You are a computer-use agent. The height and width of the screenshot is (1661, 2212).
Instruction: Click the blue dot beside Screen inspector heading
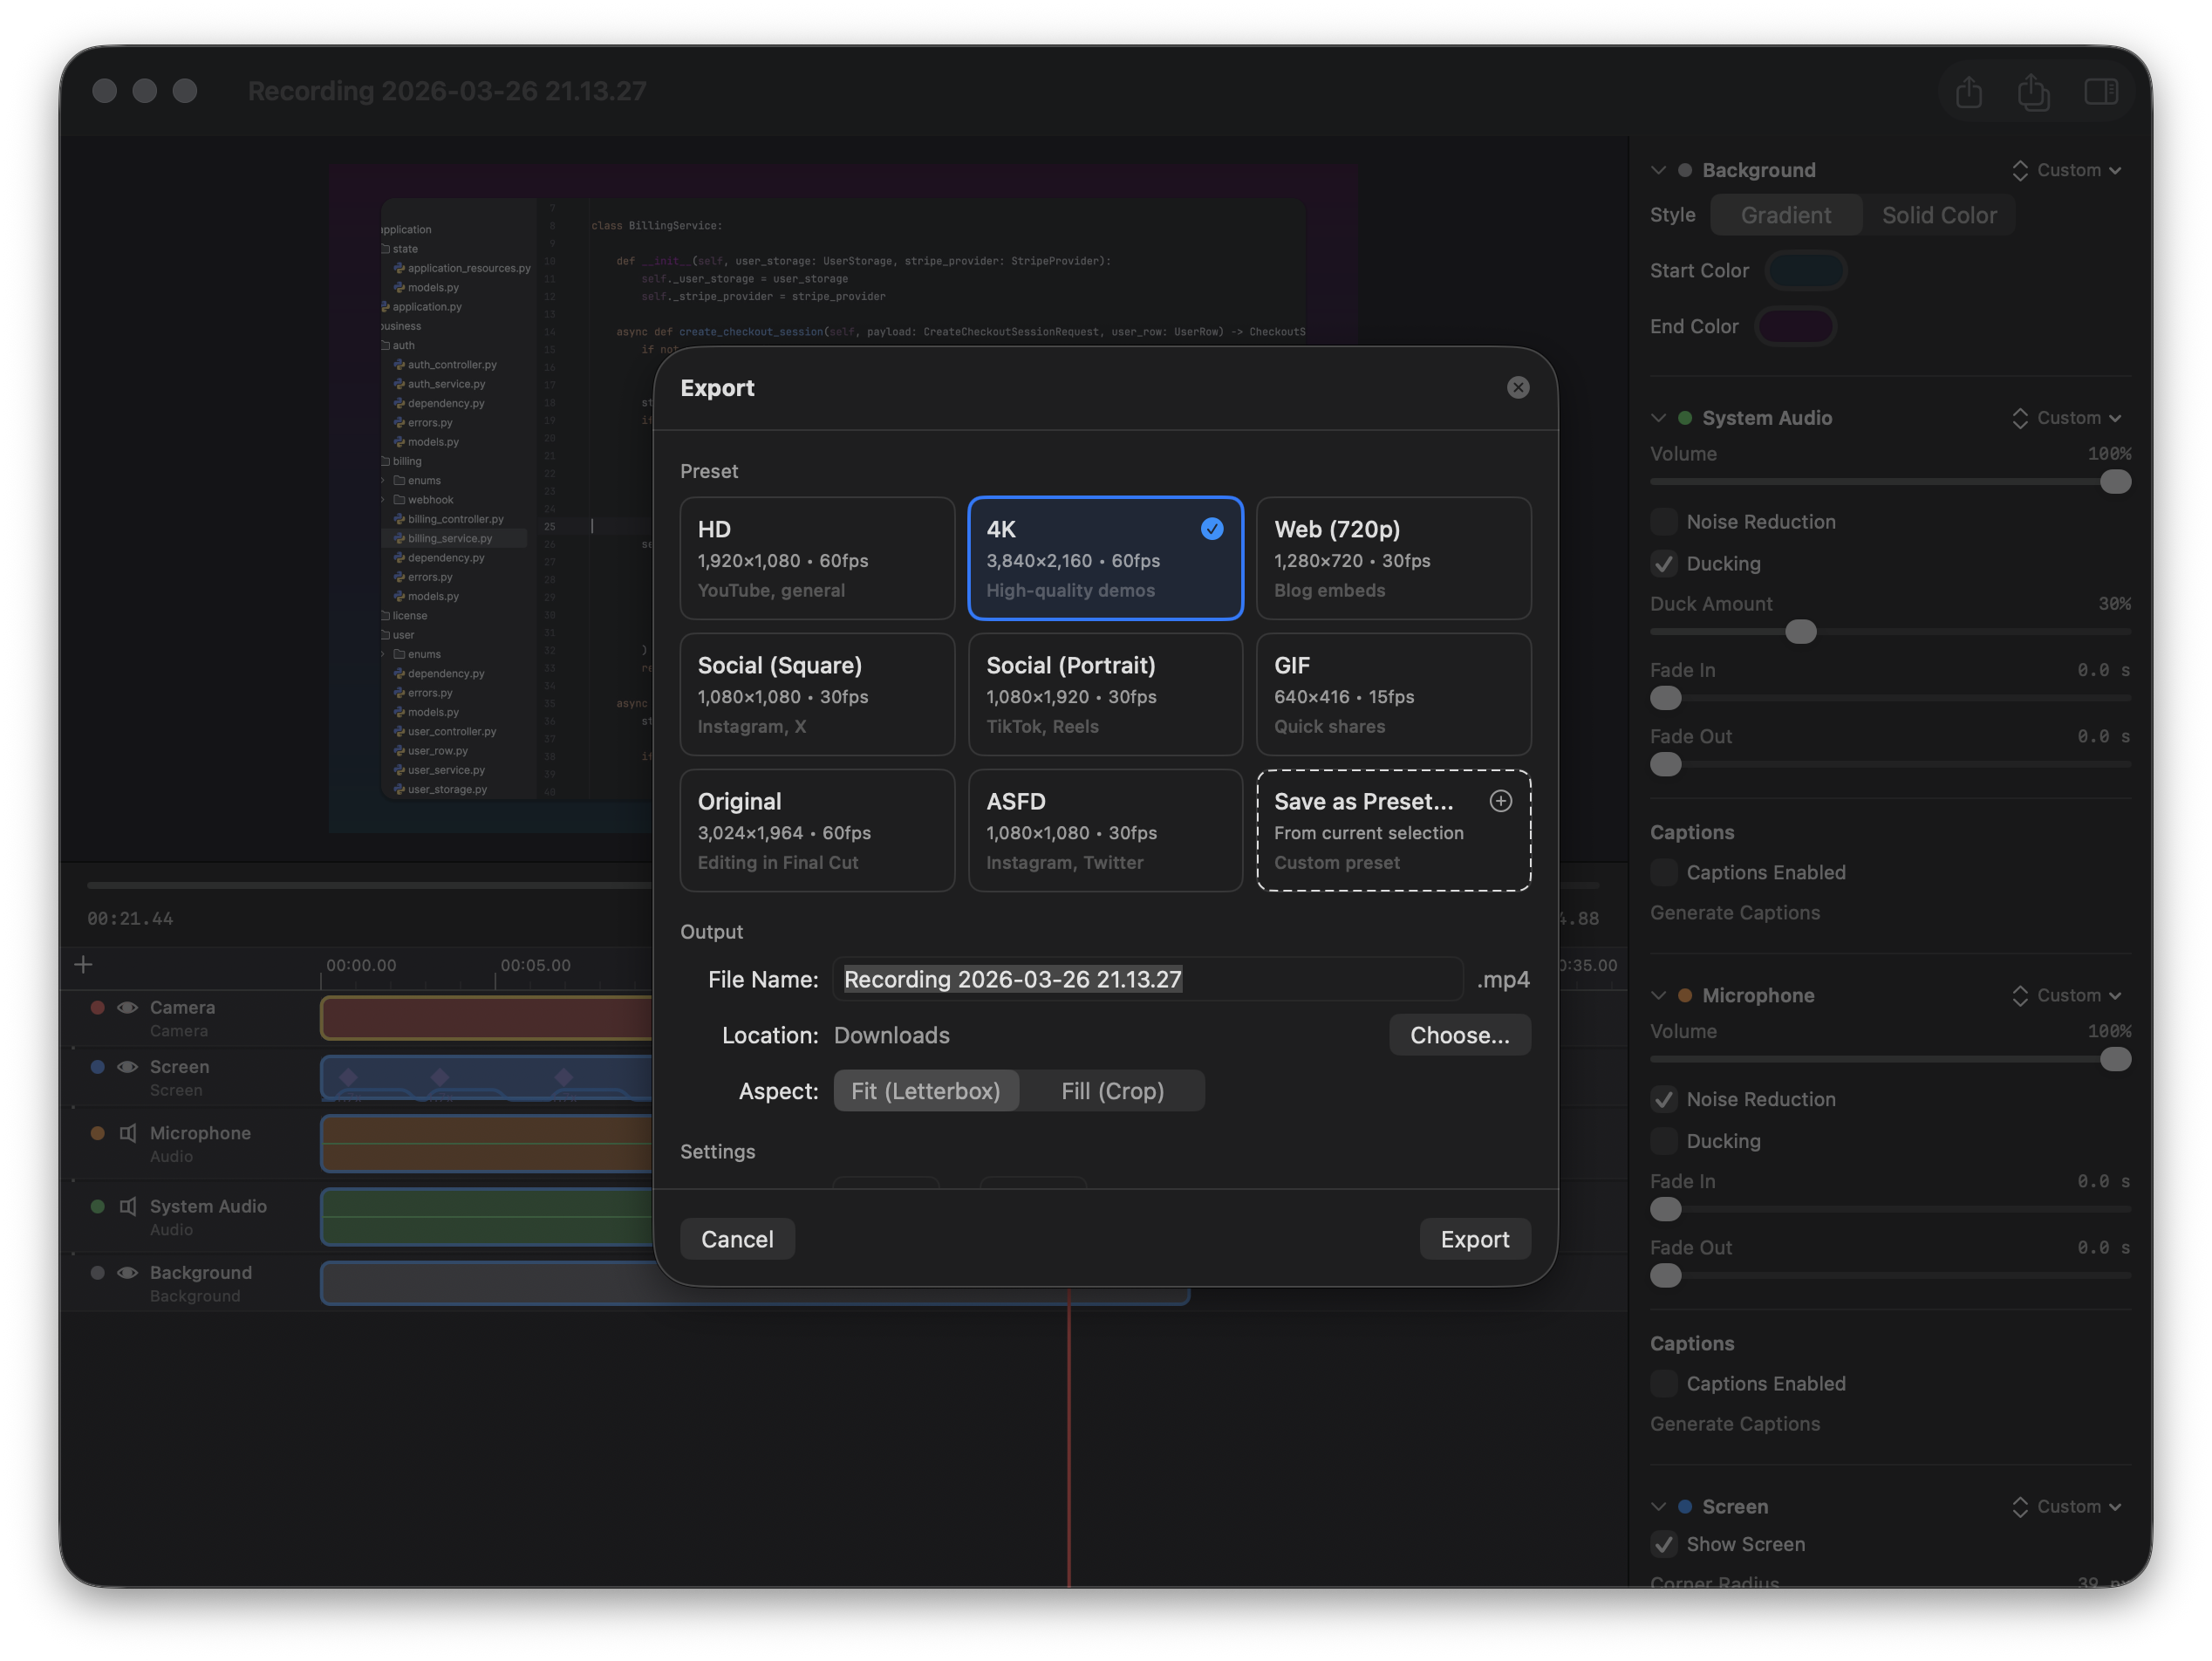[1685, 1506]
